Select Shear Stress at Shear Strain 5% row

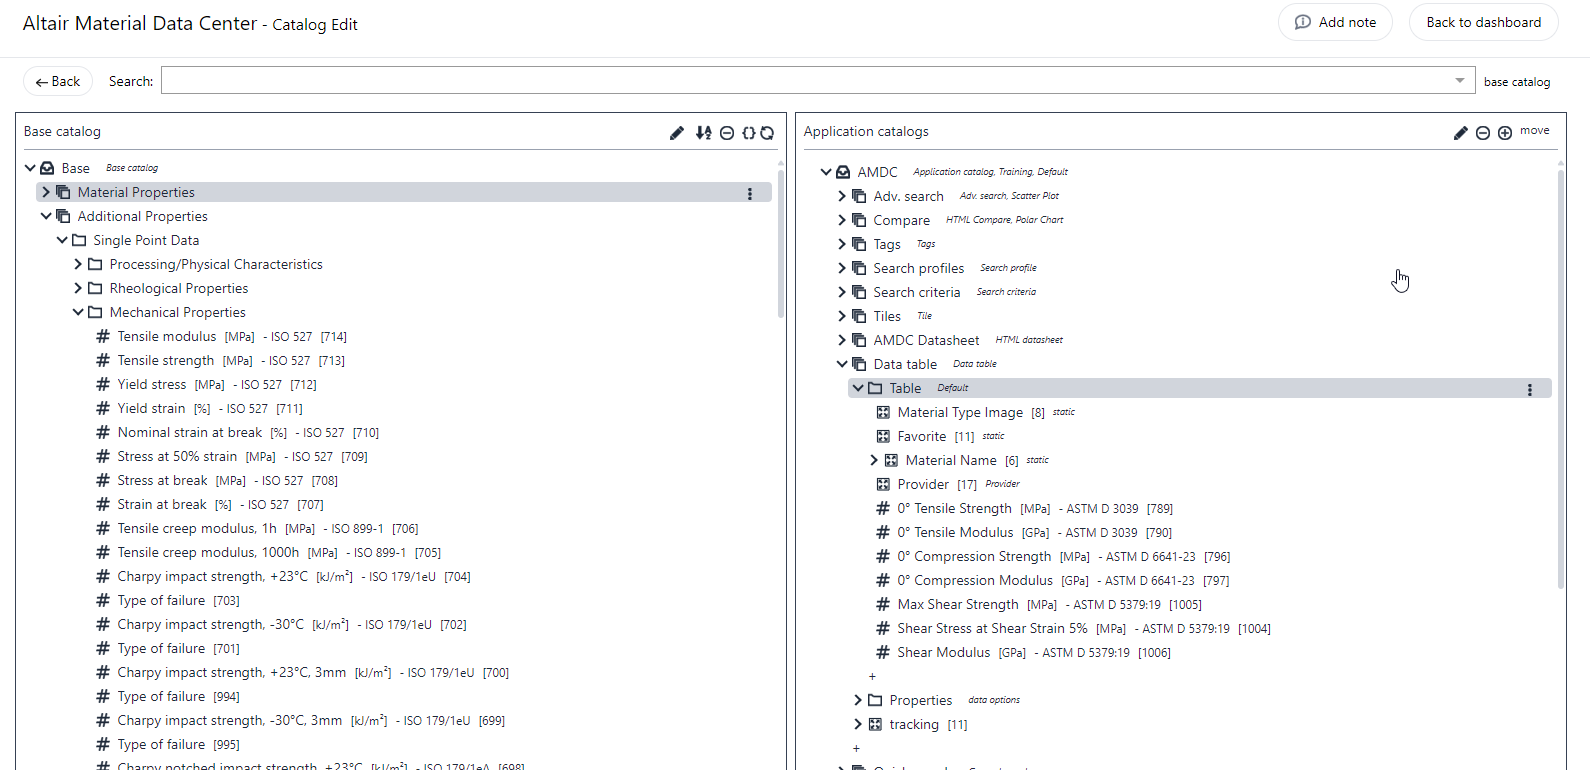[1073, 628]
